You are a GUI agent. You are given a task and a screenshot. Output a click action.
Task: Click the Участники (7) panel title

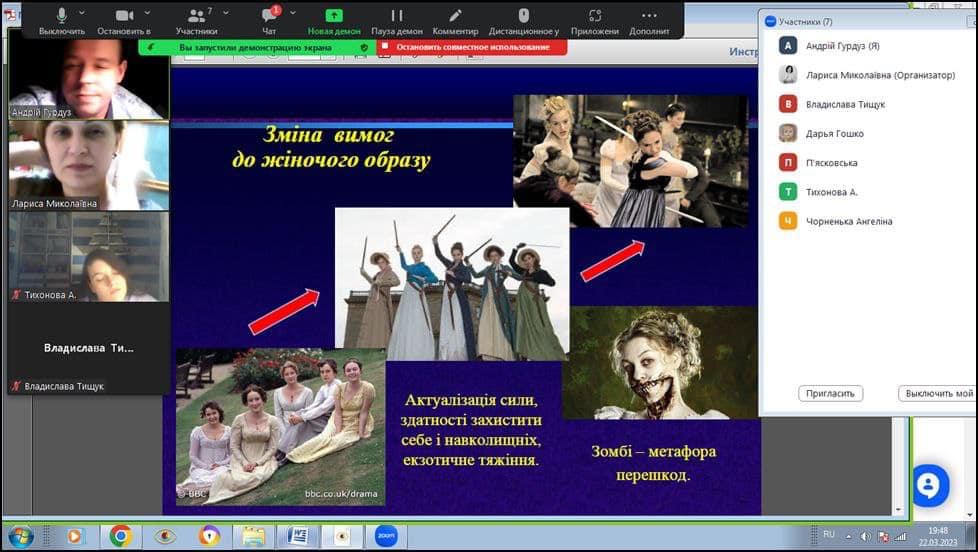[x=805, y=21]
